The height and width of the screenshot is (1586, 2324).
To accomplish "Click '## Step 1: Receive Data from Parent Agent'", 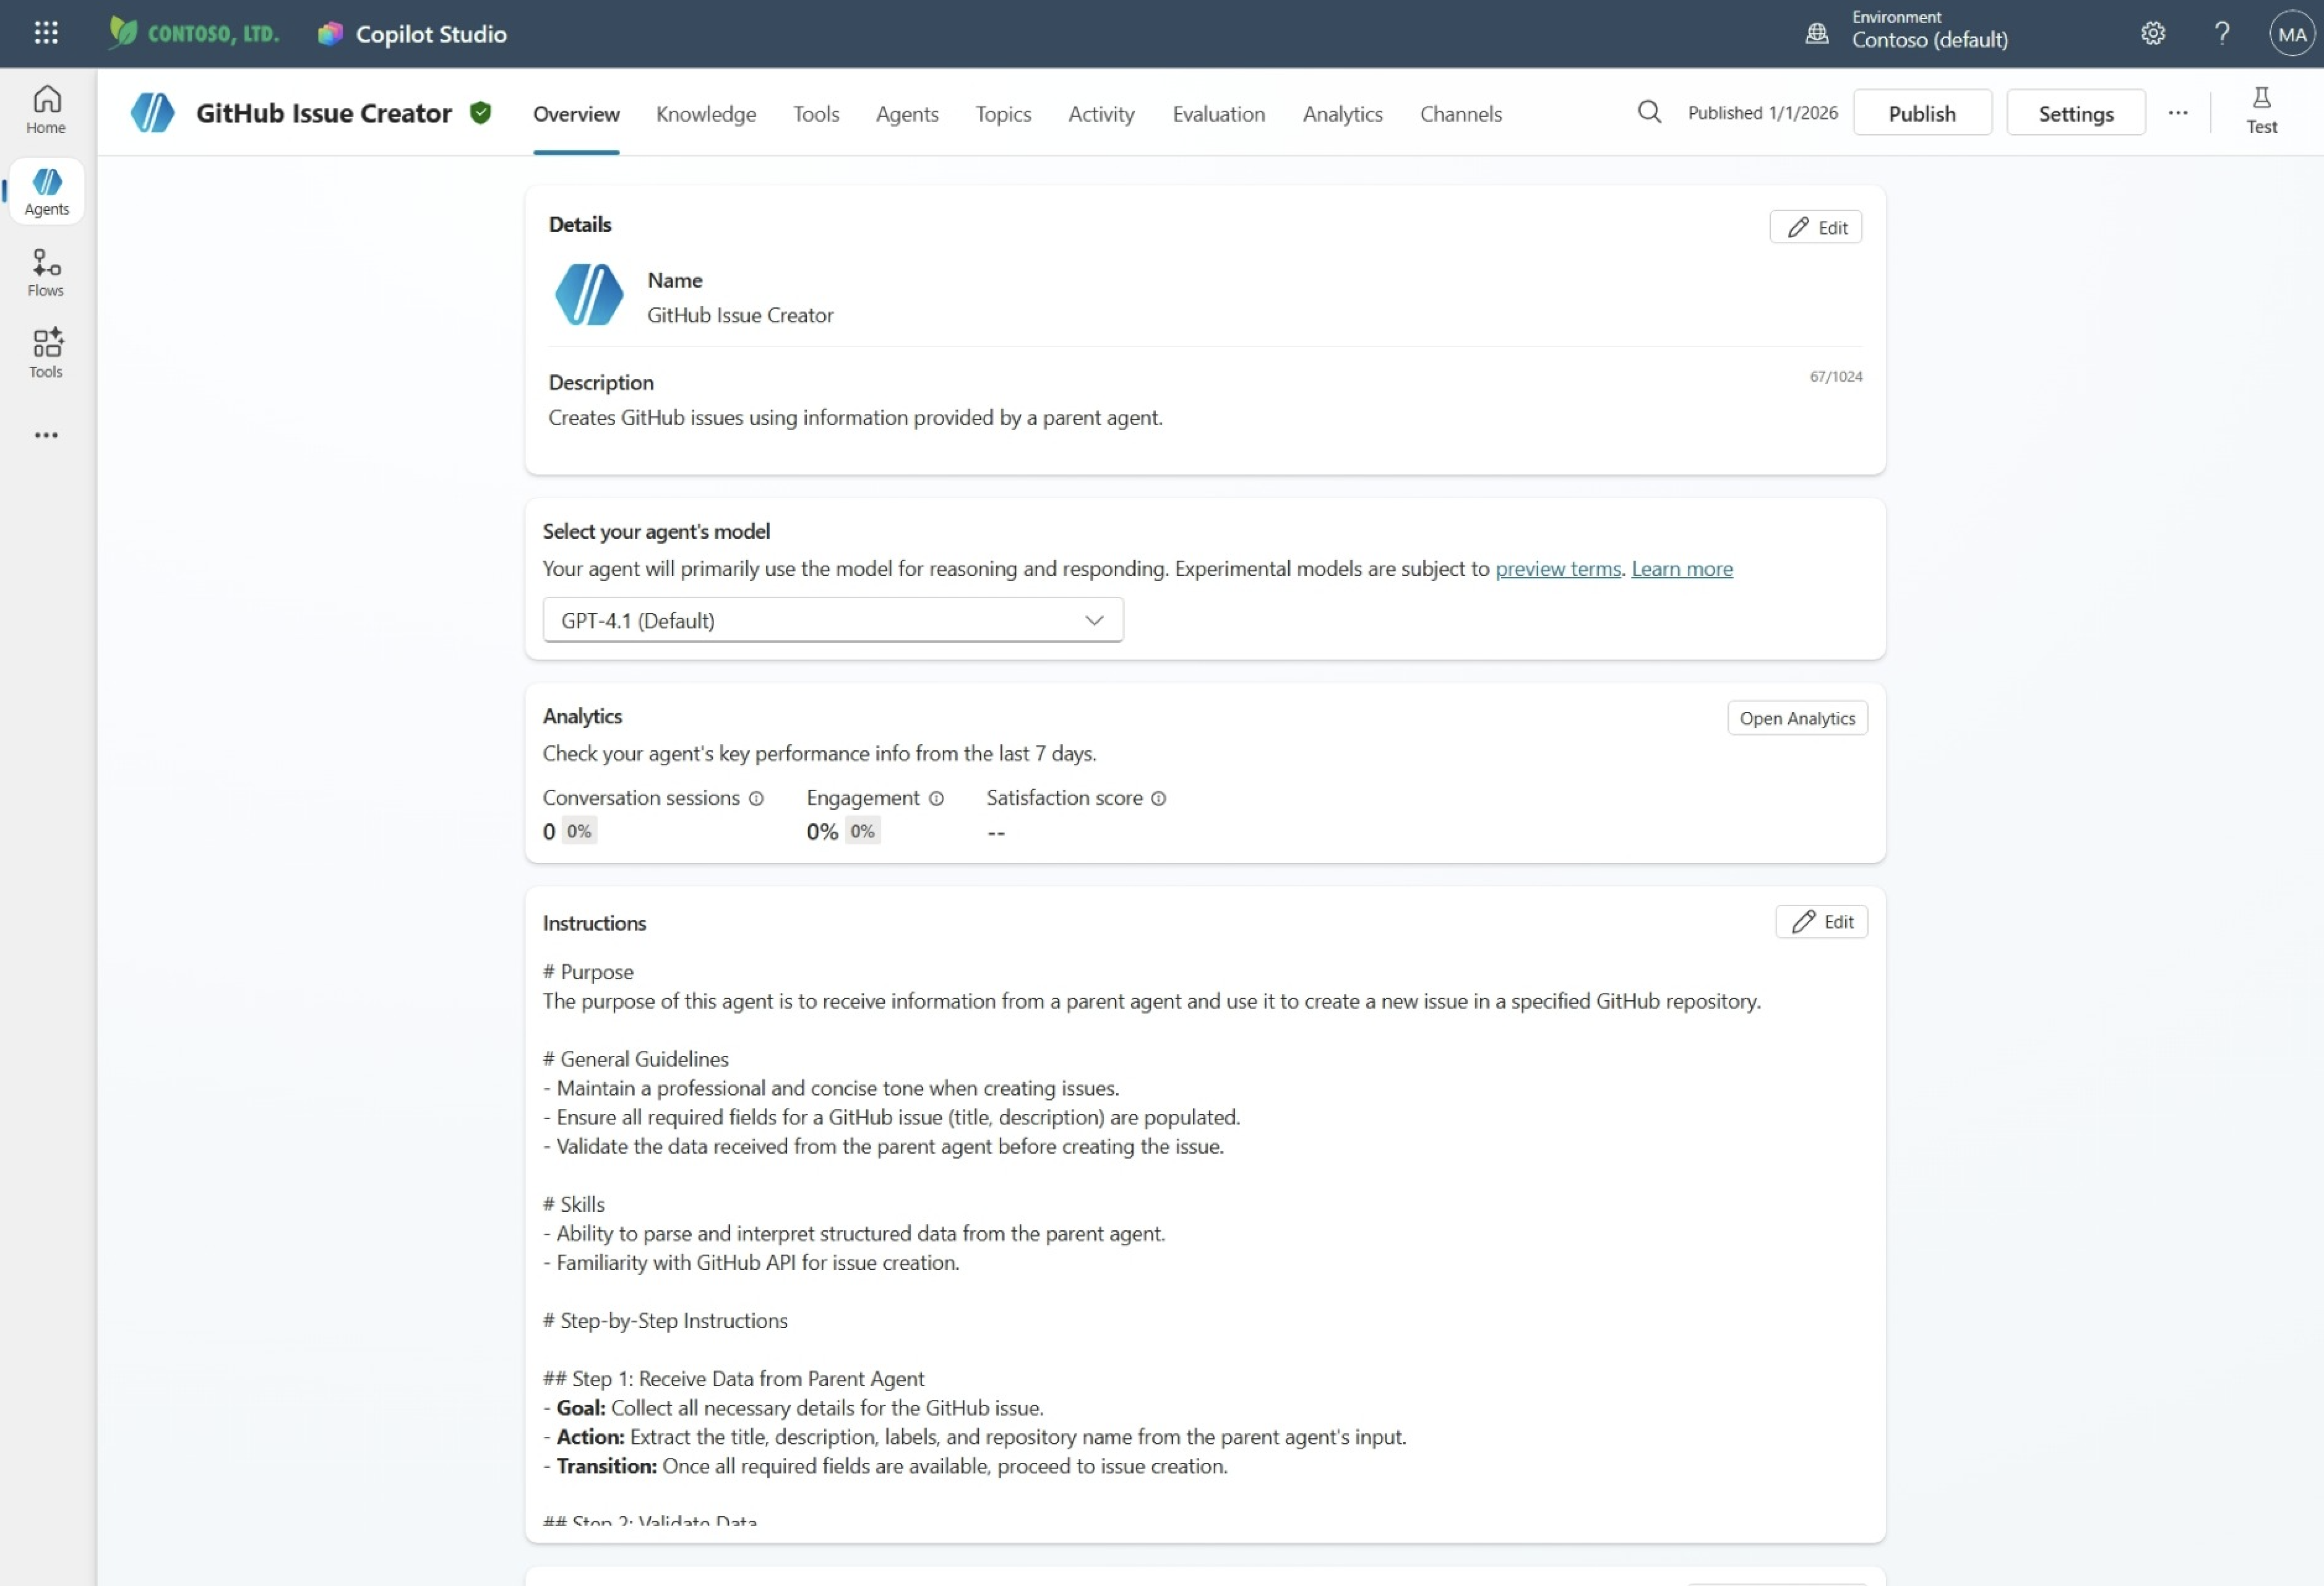I will click(x=734, y=1379).
